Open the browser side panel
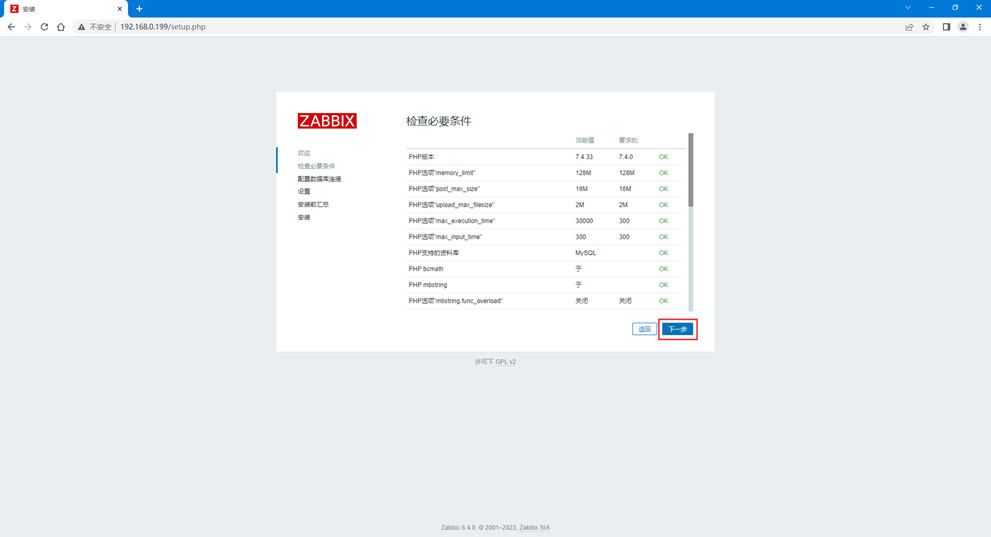The height and width of the screenshot is (537, 991). coord(946,27)
